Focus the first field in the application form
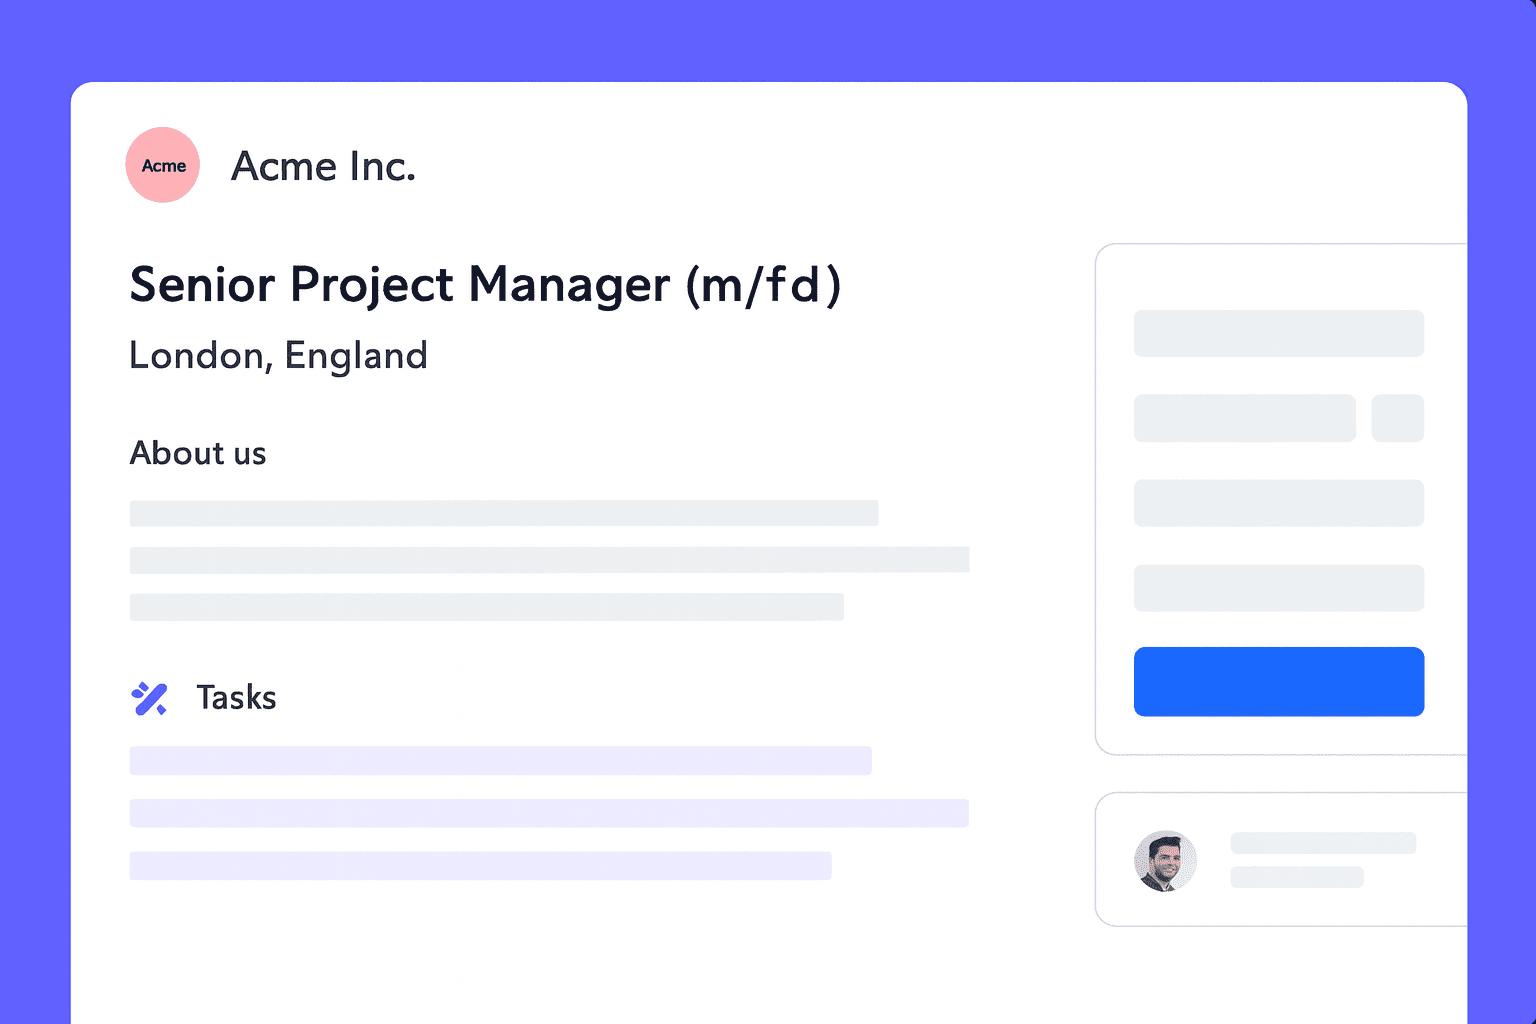Image resolution: width=1536 pixels, height=1024 pixels. pyautogui.click(x=1278, y=333)
